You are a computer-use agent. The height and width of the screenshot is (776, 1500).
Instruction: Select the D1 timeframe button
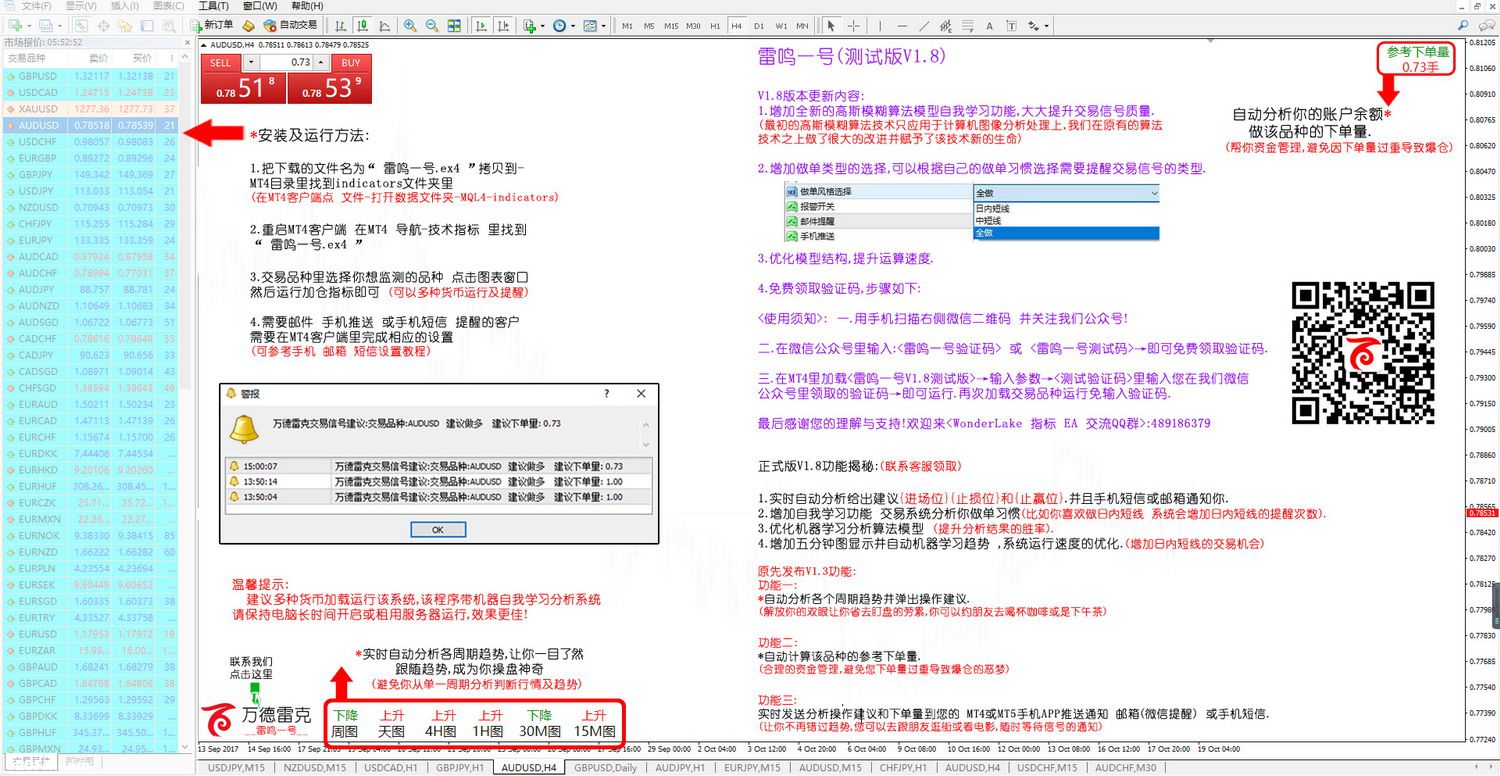tap(759, 25)
